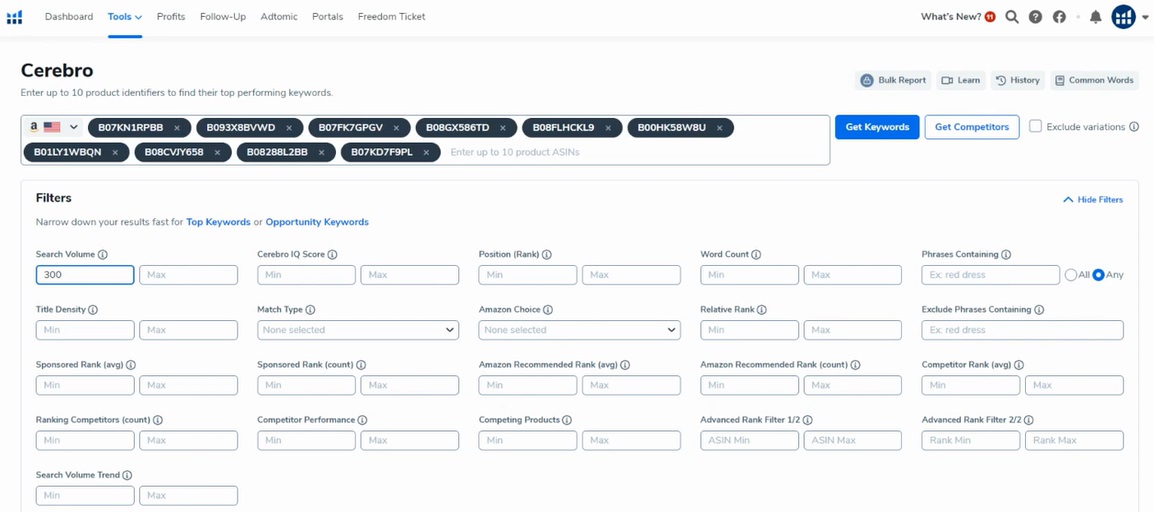1154x512 pixels.
Task: Collapse filters with Hide Filters
Action: [x=1093, y=199]
